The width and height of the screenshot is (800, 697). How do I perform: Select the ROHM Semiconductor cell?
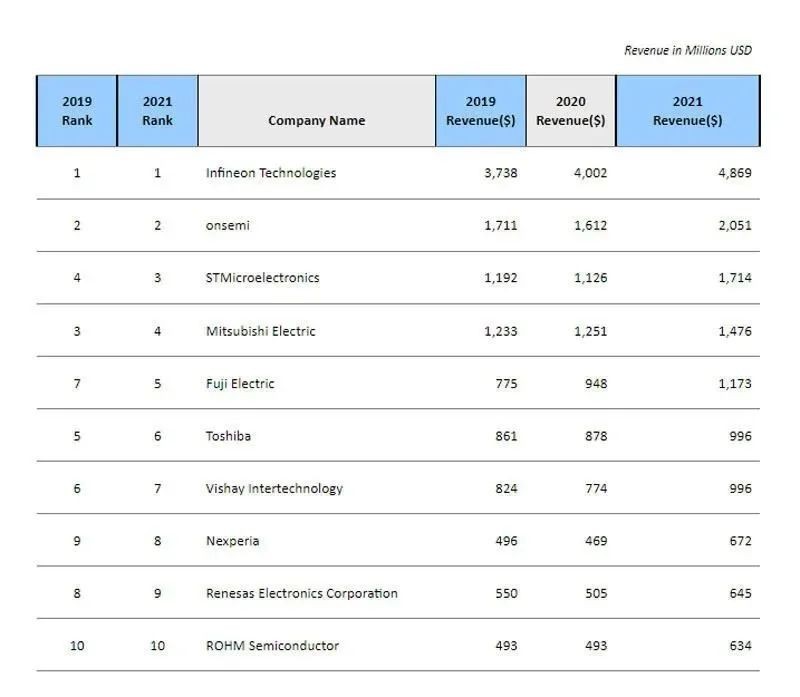(272, 646)
